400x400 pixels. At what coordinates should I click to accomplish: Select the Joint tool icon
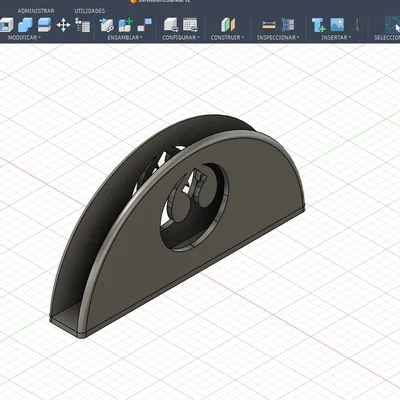point(145,25)
